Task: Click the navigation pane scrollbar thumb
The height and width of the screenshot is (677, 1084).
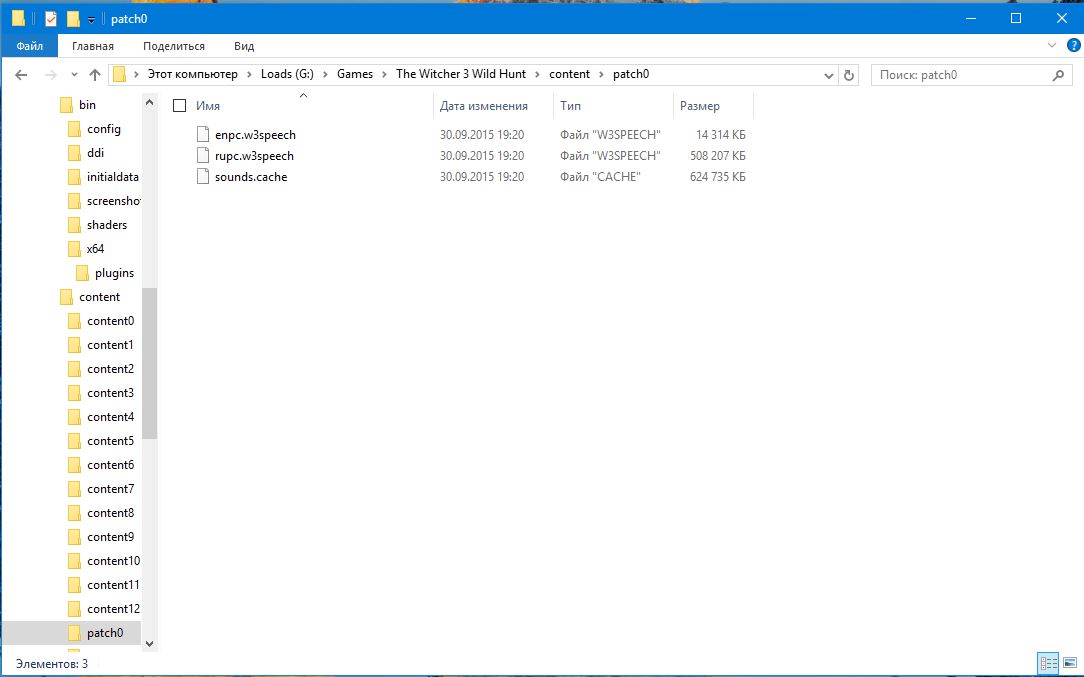Action: [x=149, y=363]
